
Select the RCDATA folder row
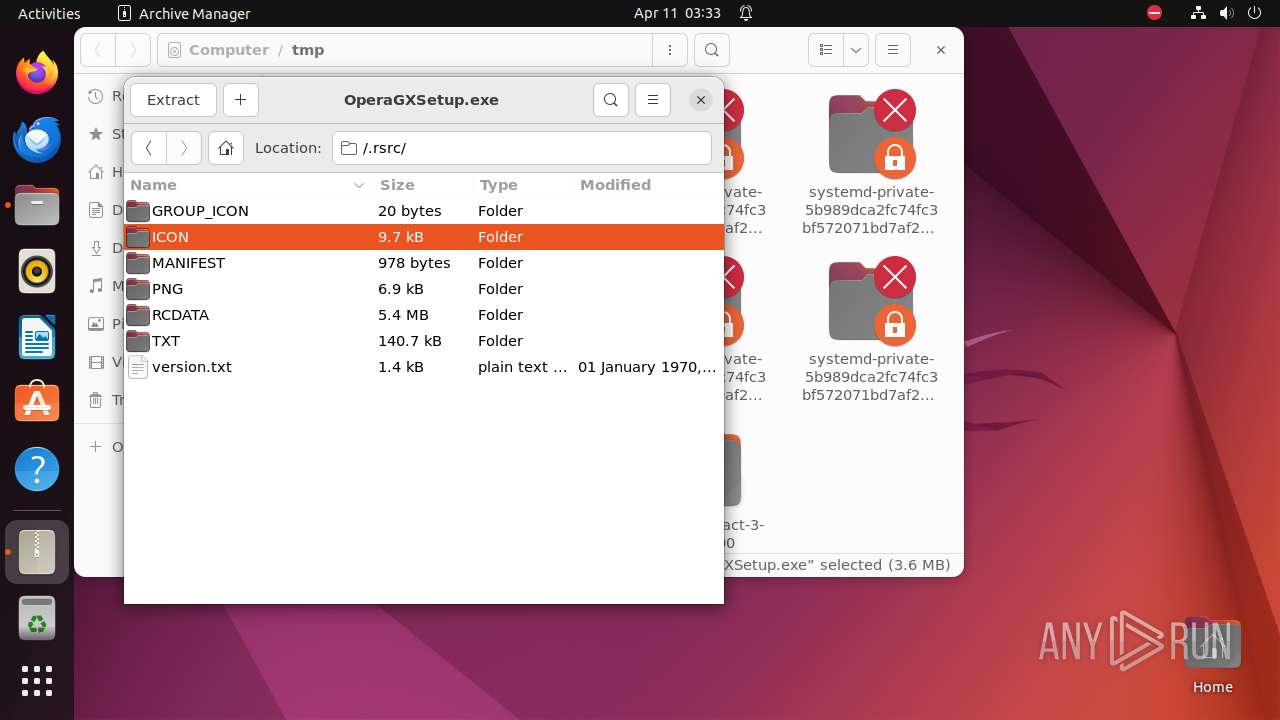click(424, 315)
